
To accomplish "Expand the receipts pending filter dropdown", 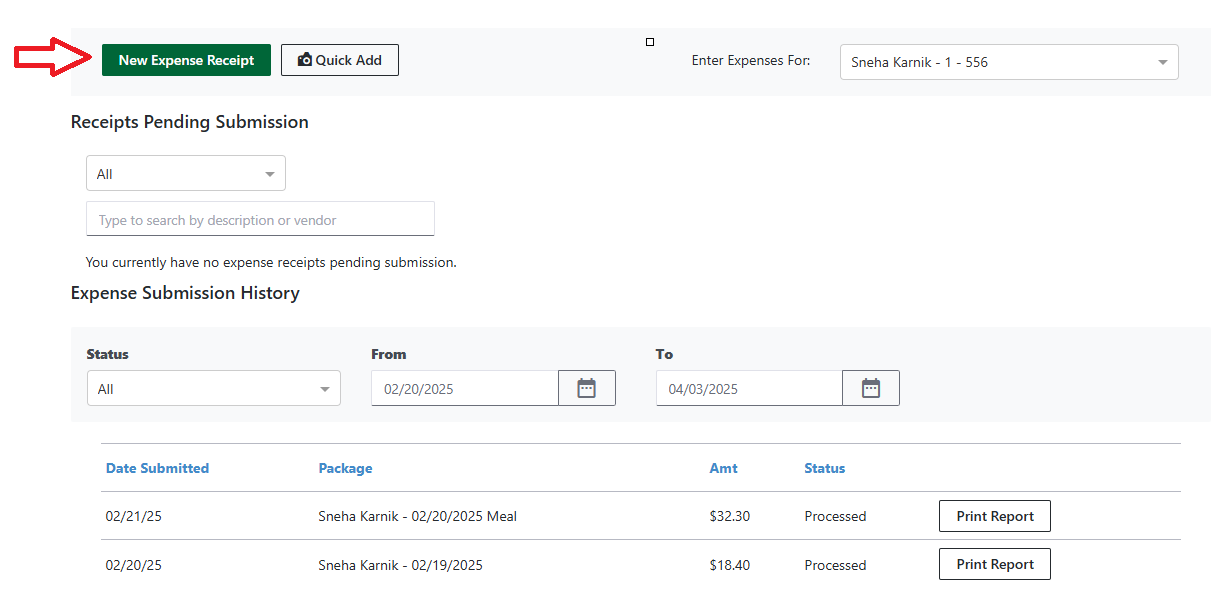I will pos(186,174).
